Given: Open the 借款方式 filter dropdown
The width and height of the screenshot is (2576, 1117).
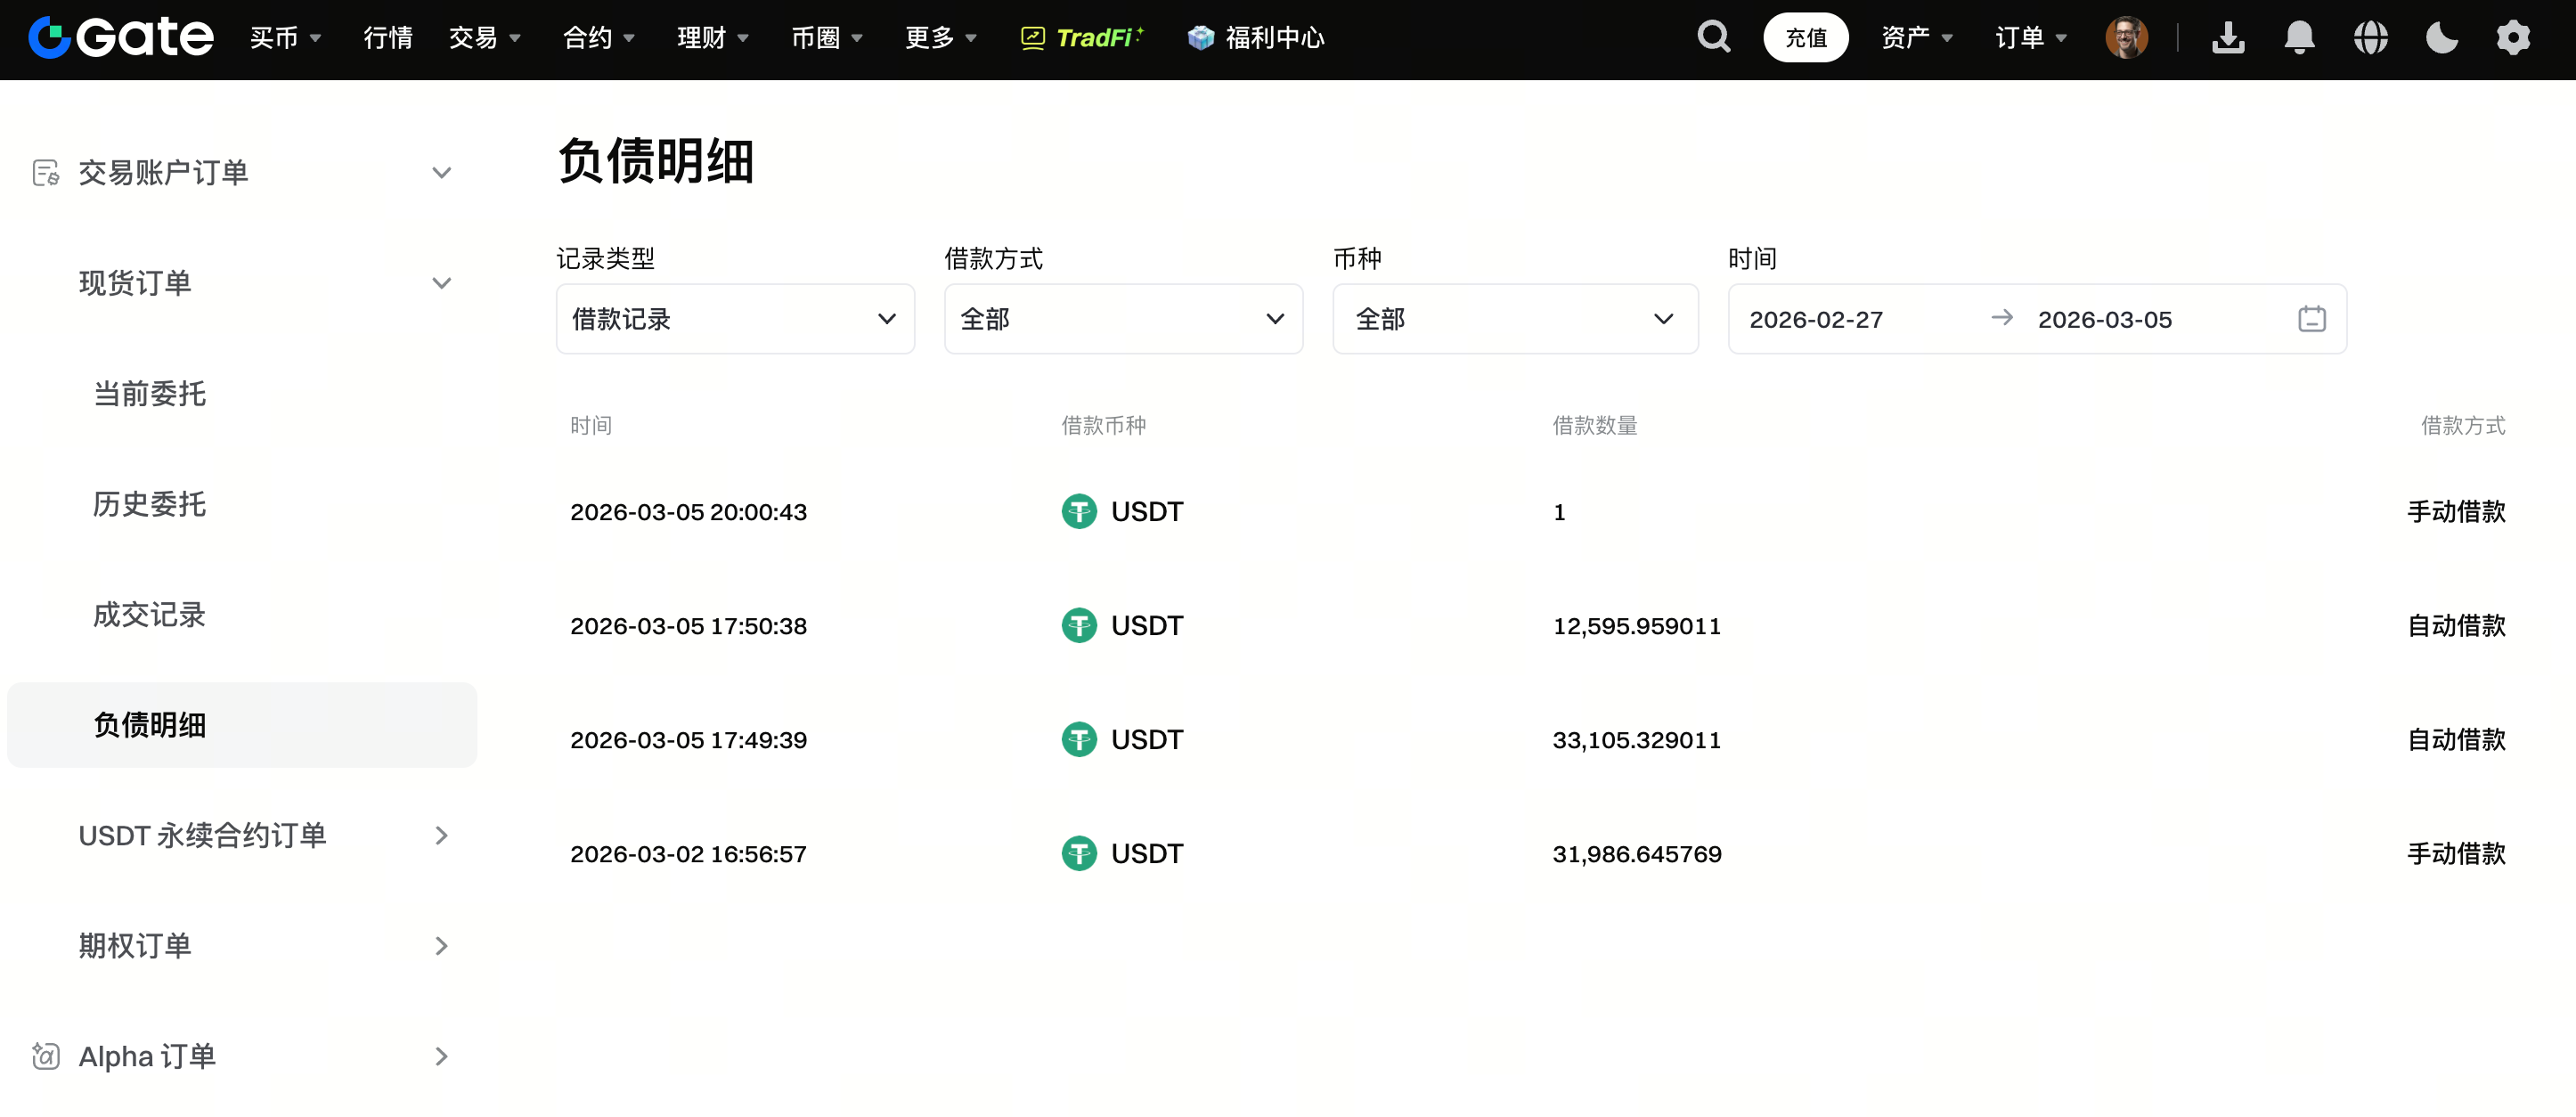Looking at the screenshot, I should pyautogui.click(x=1123, y=319).
